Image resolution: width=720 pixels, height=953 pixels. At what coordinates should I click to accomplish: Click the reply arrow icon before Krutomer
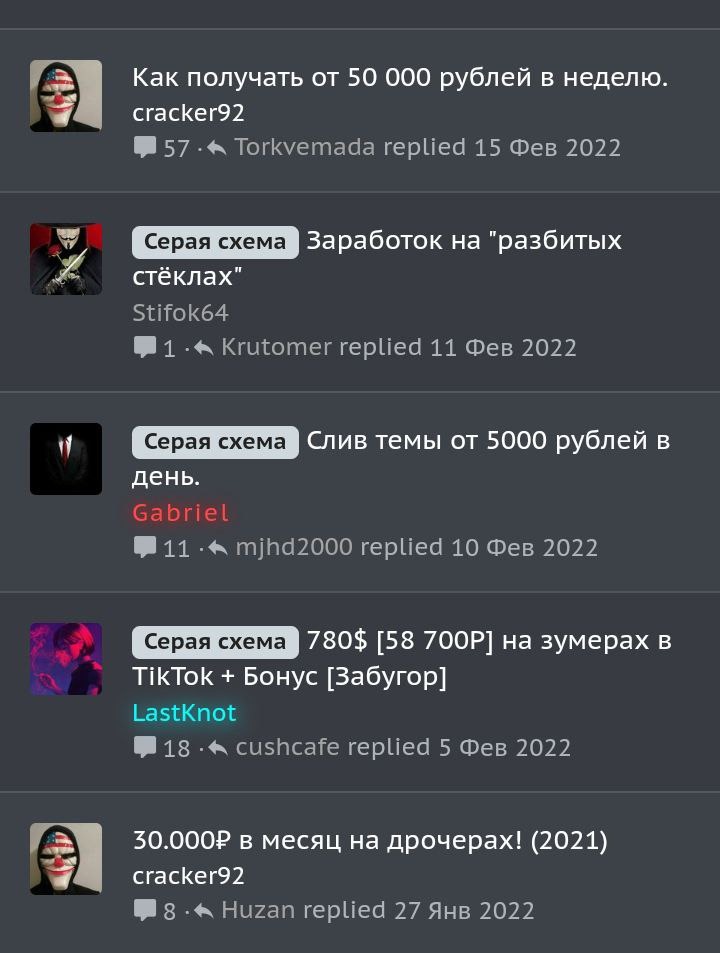pos(204,348)
